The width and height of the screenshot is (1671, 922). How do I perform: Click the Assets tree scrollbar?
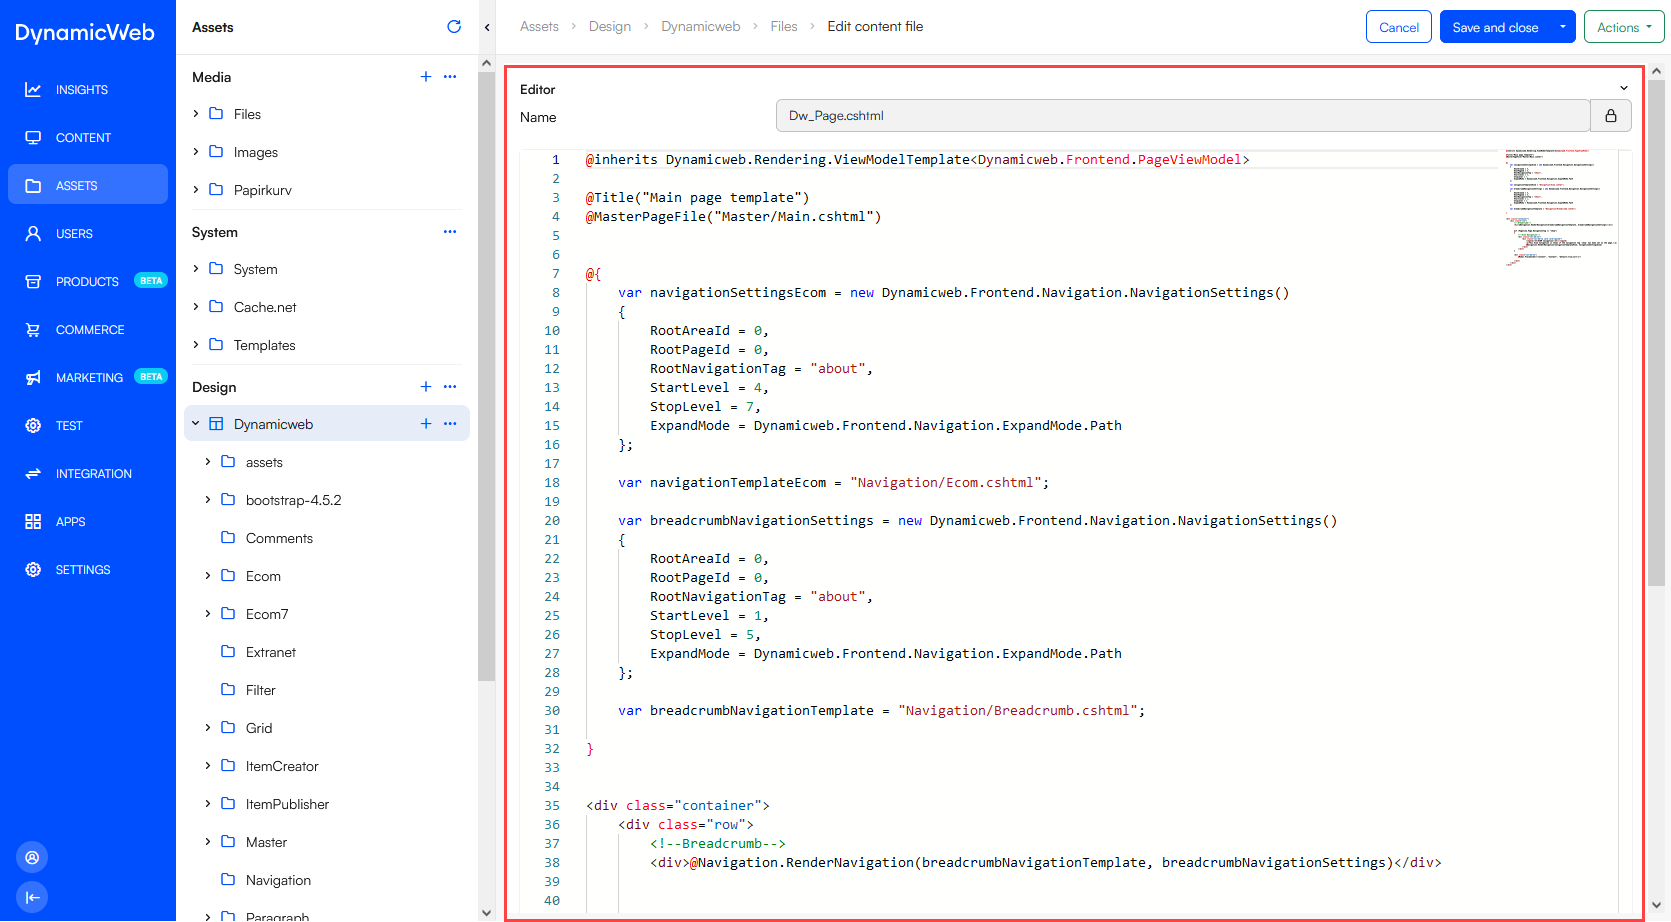point(486,375)
